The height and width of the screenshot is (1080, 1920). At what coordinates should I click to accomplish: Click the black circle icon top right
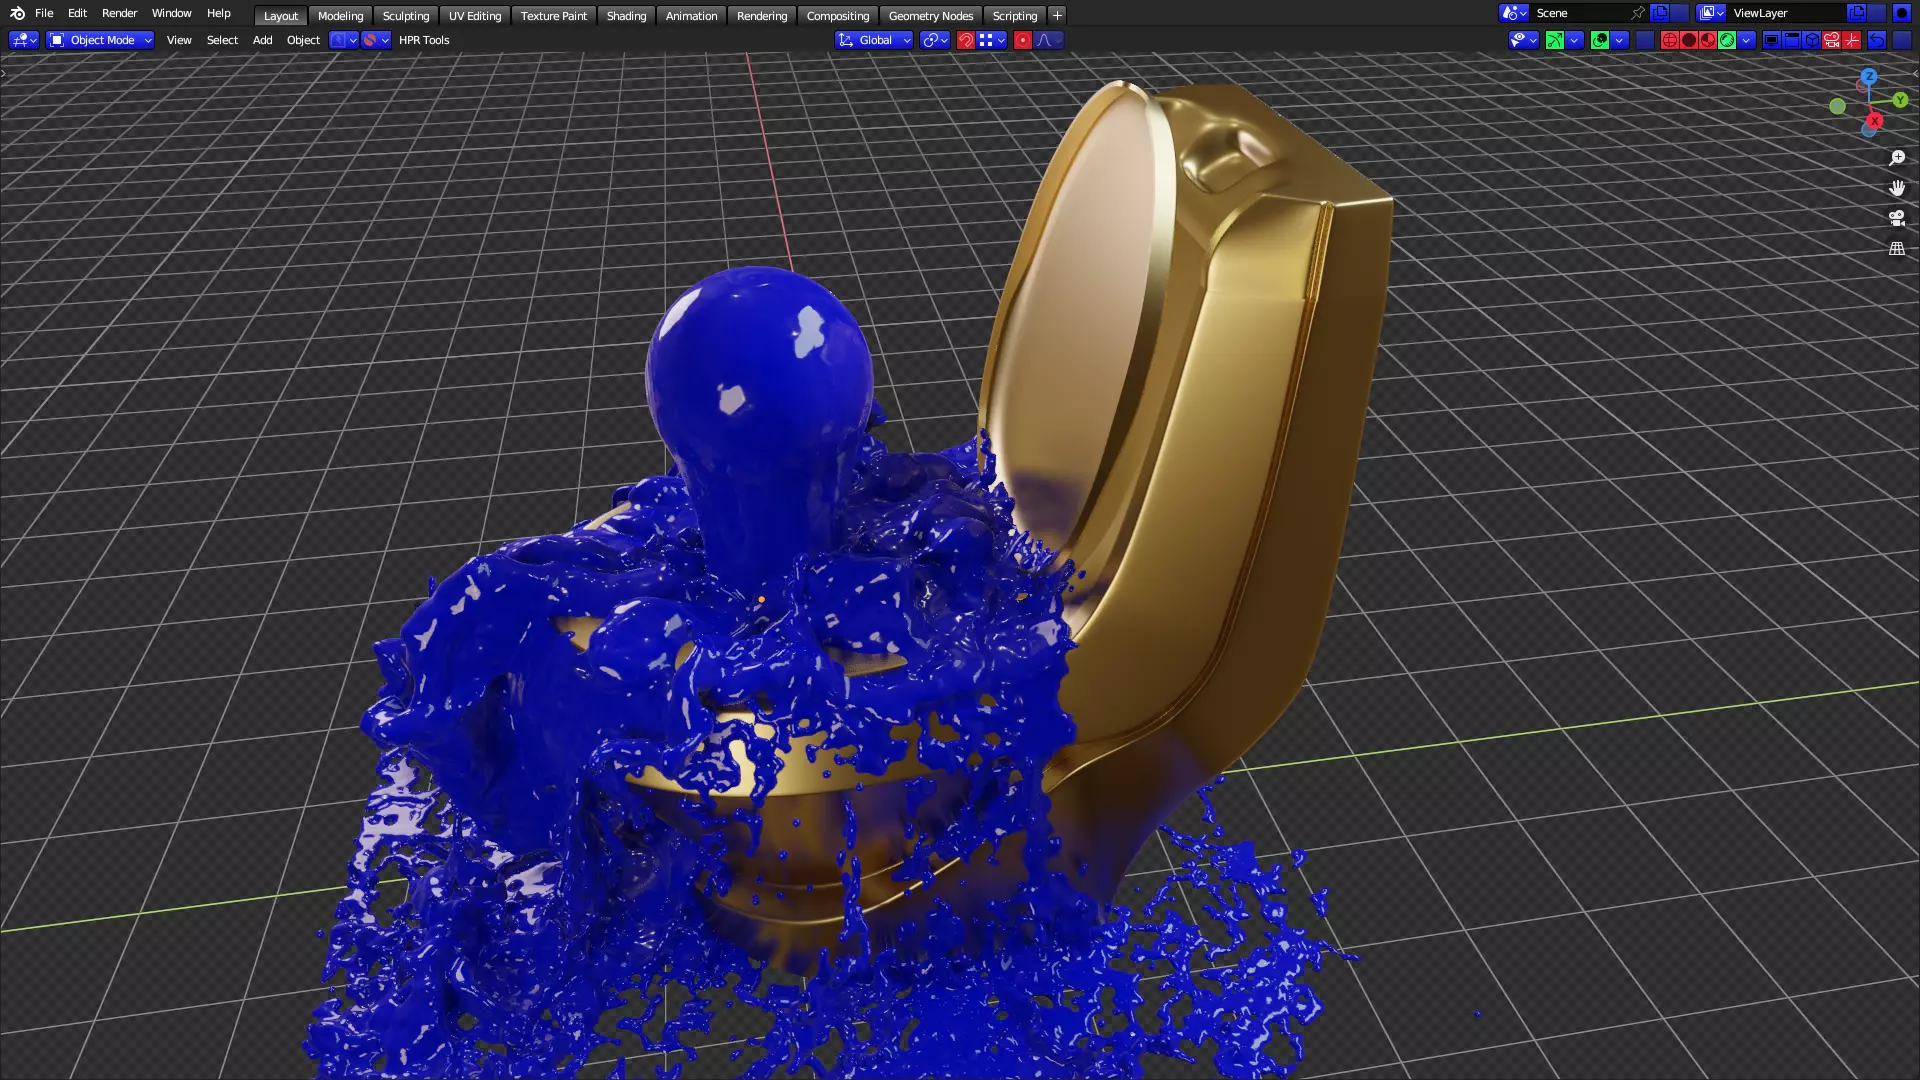coord(1902,13)
